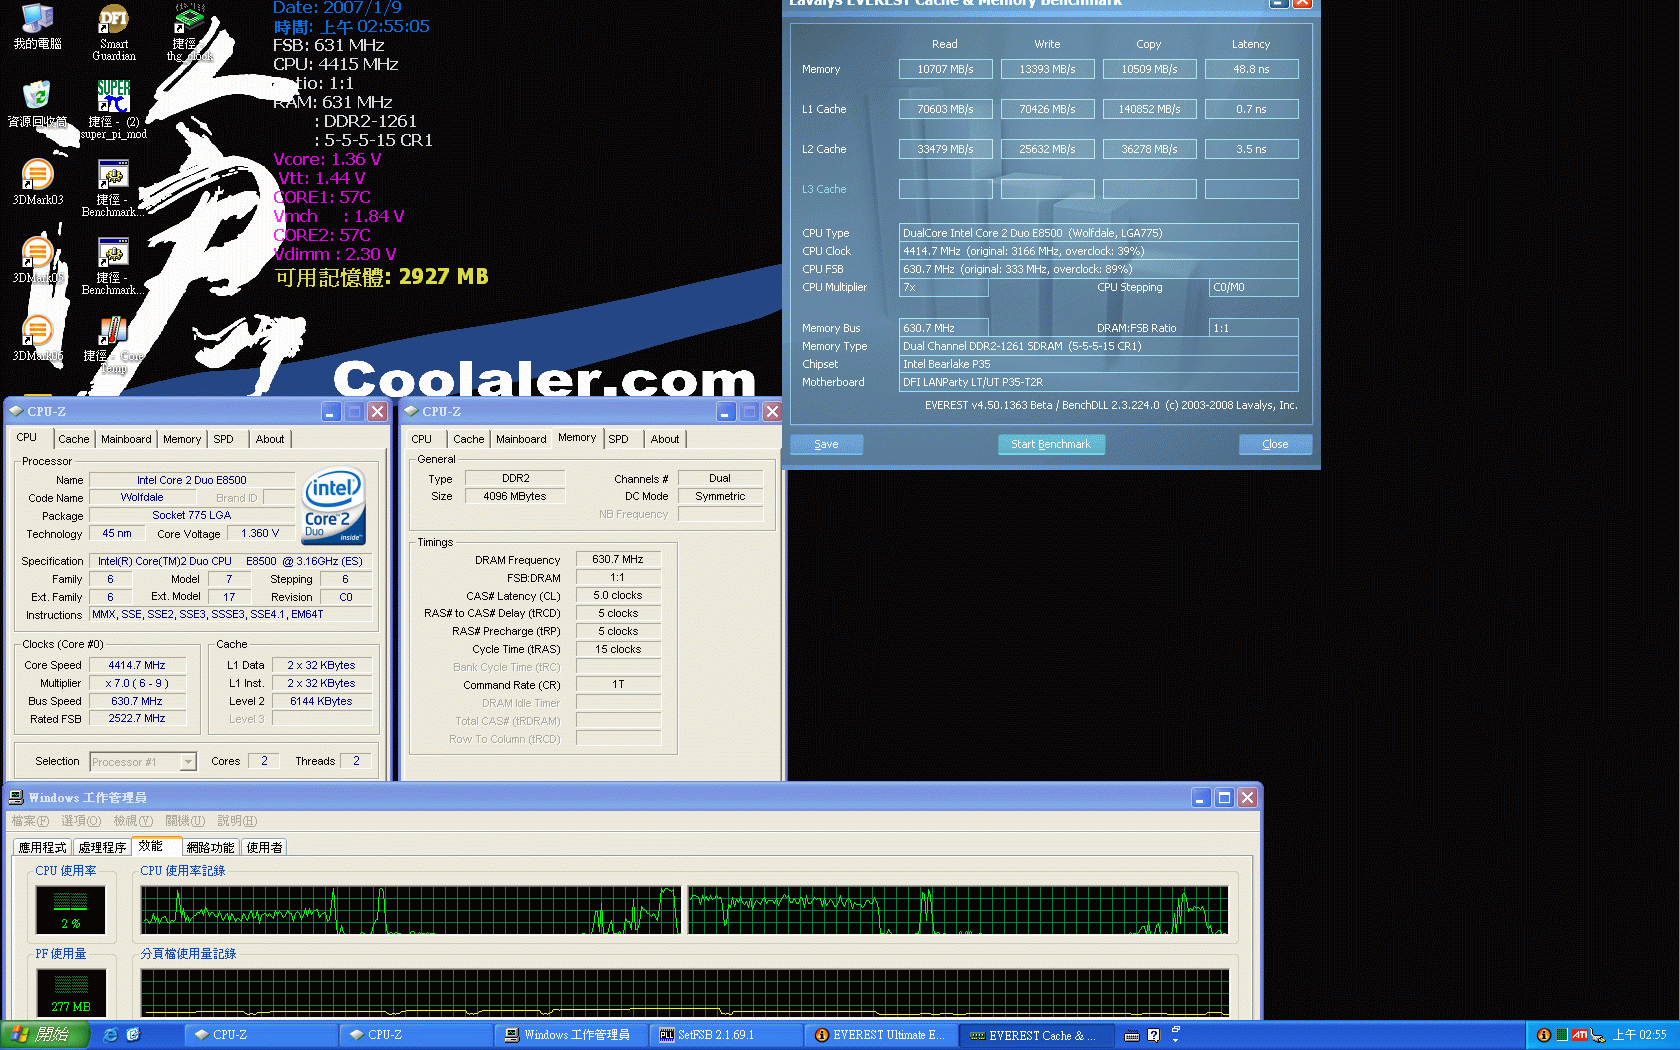Launch the 3DMark06 desktop shortcut
The height and width of the screenshot is (1050, 1680).
38,337
